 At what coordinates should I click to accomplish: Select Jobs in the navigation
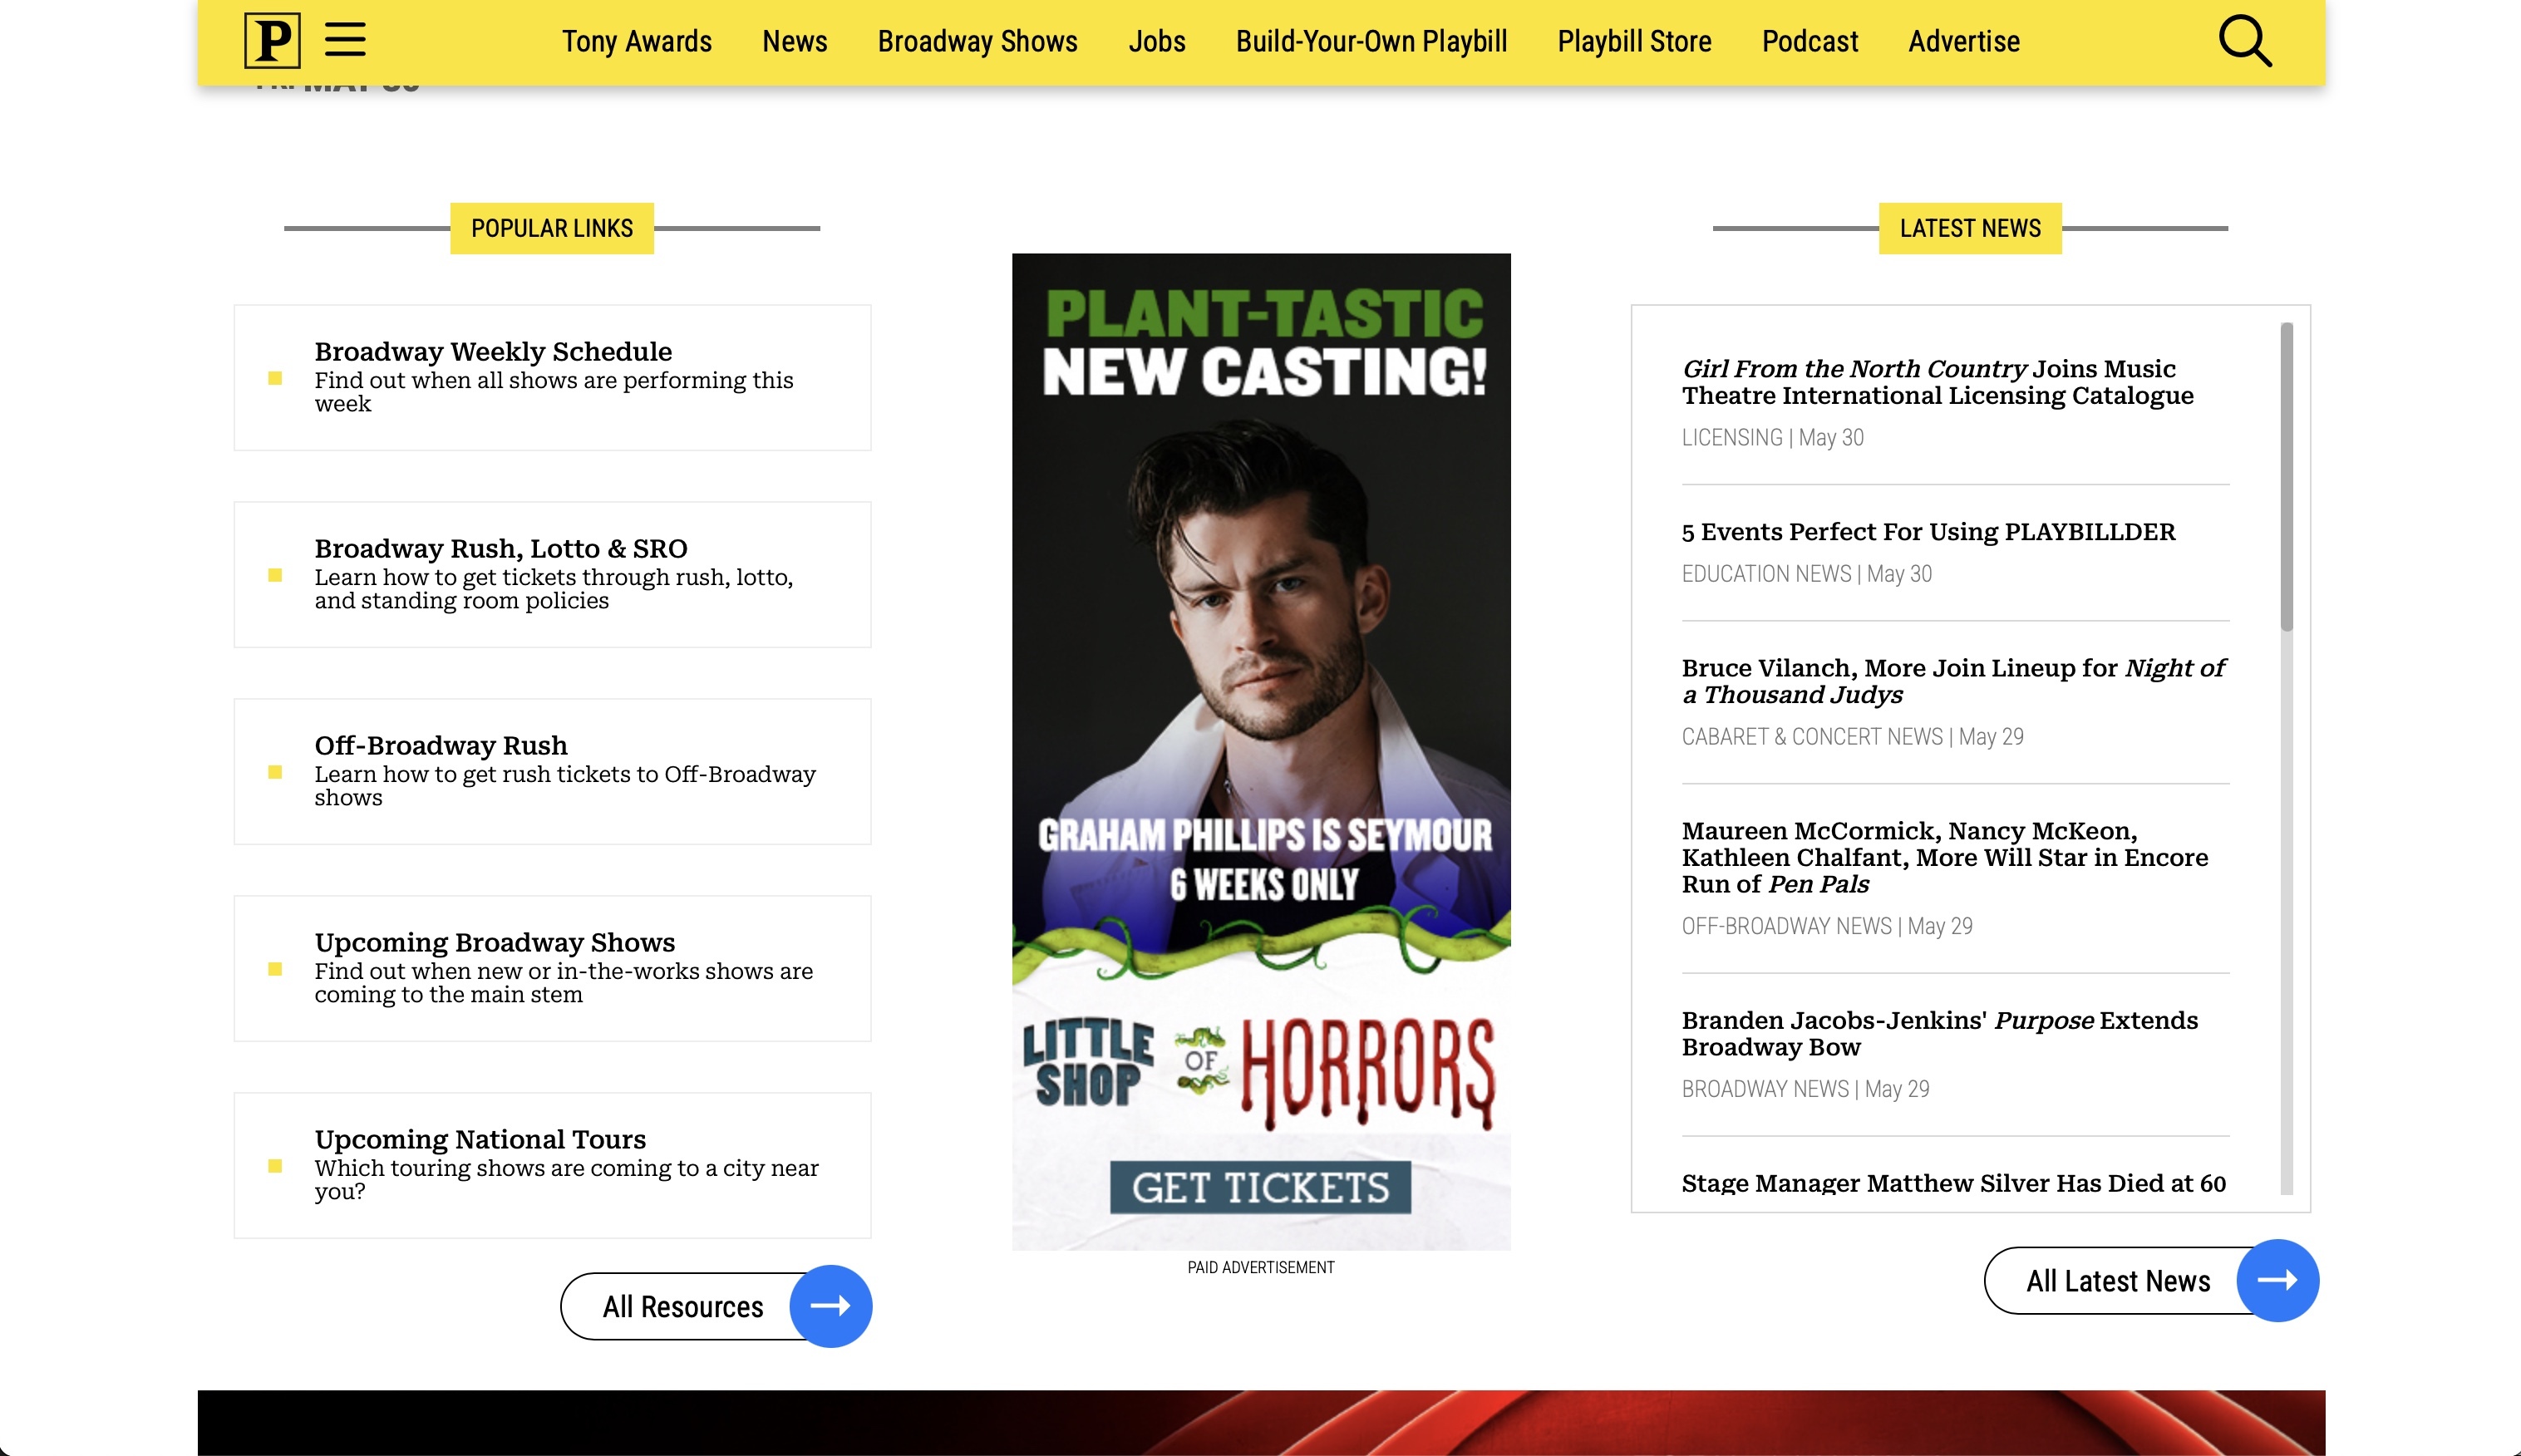point(1156,41)
